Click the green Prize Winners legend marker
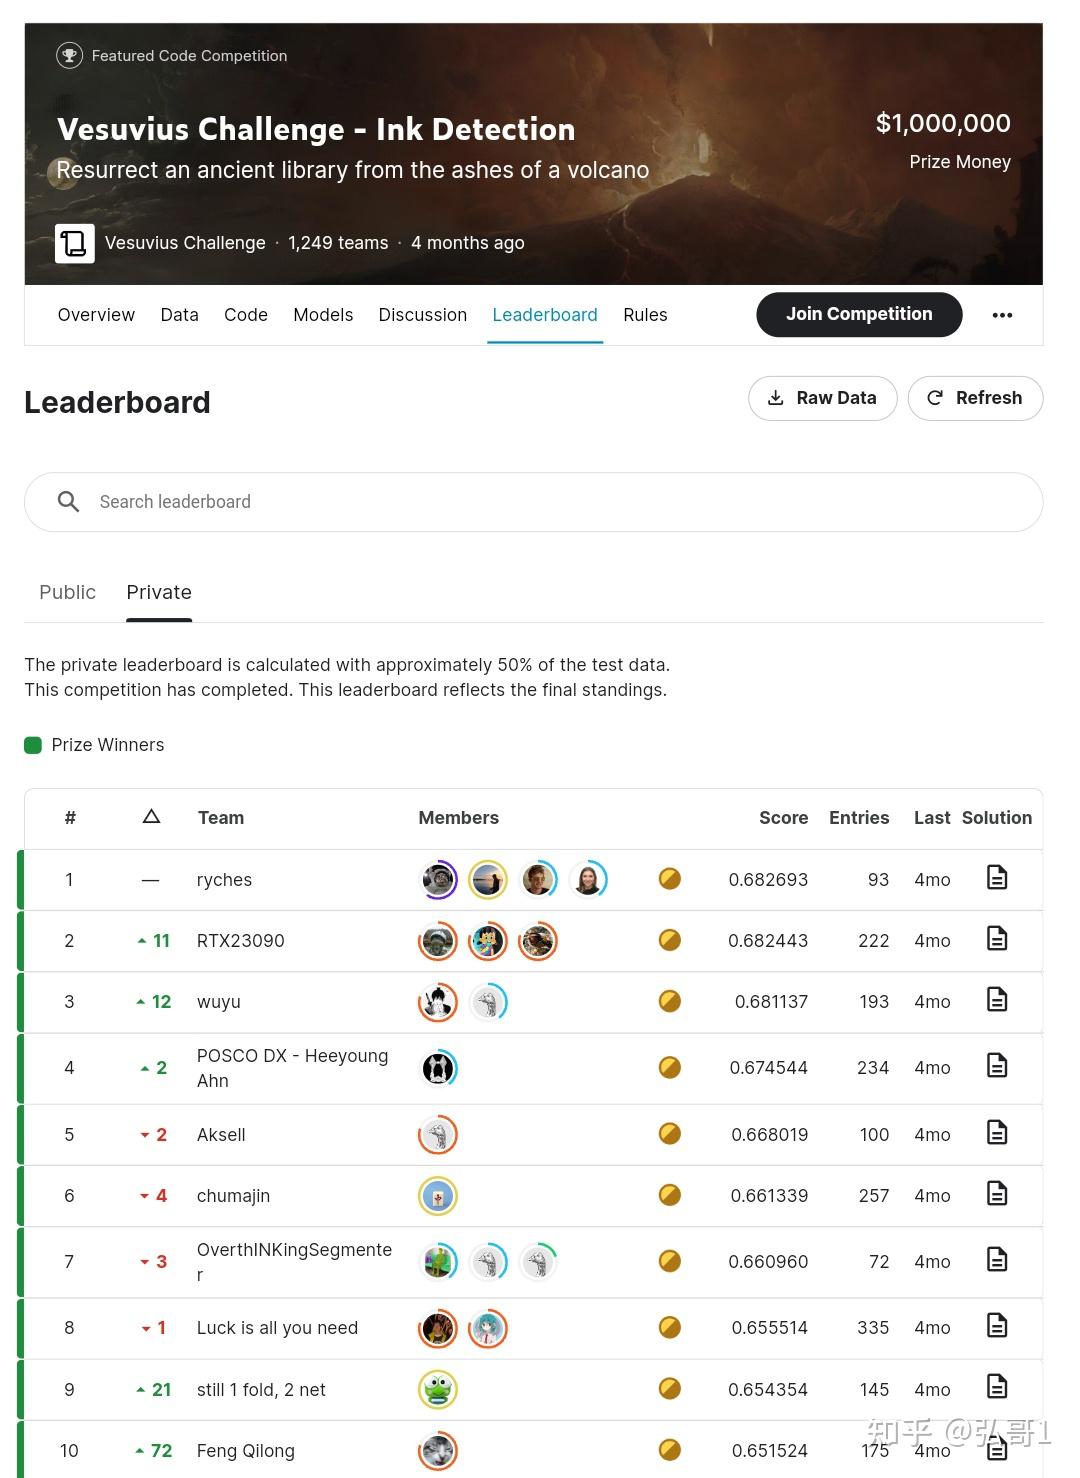 [33, 744]
